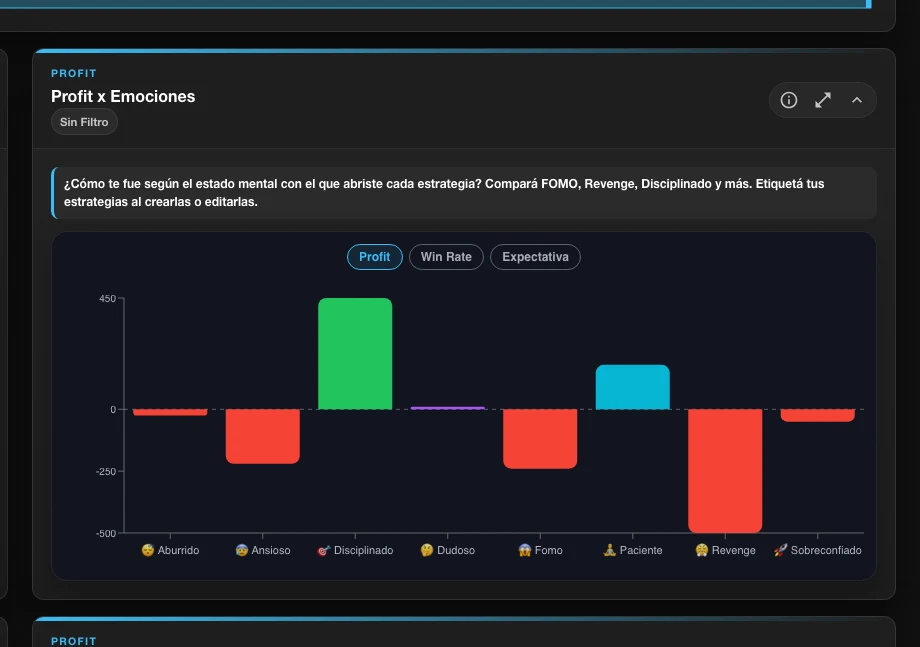Click the Paciente axis label
Viewport: 920px width, 647px height.
[x=632, y=550]
